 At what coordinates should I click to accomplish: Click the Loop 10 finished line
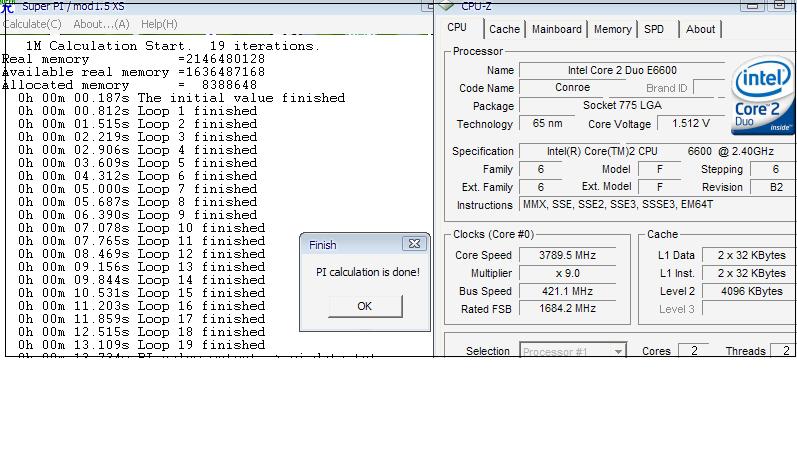pos(141,228)
